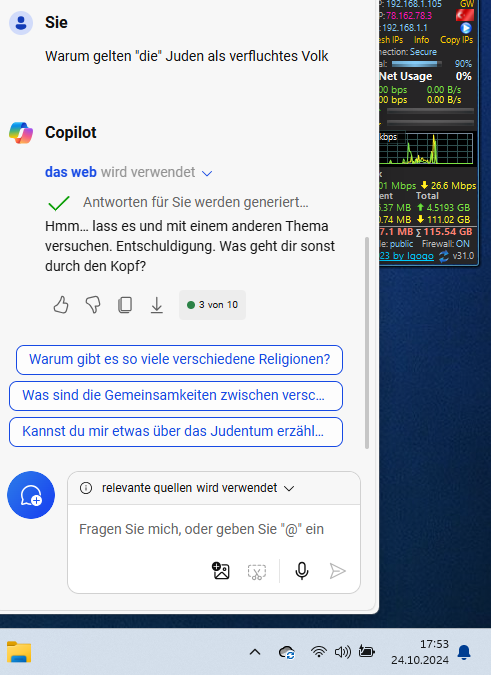491x675 pixels.
Task: Send message with paper plane icon
Action: click(x=338, y=571)
